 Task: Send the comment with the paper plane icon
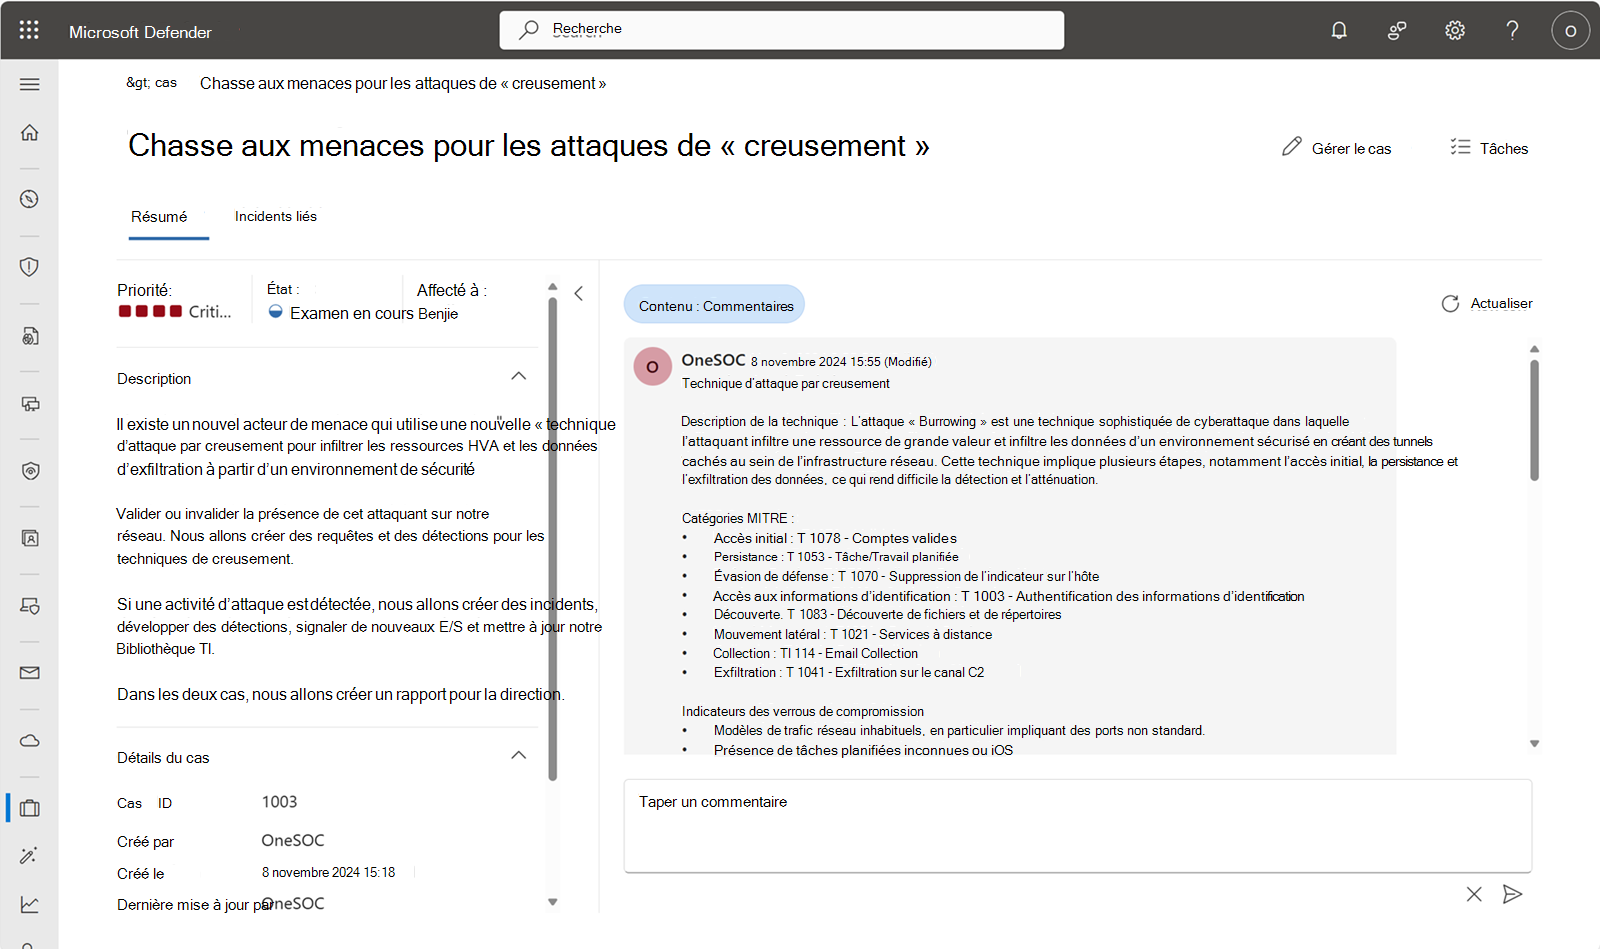(1512, 894)
